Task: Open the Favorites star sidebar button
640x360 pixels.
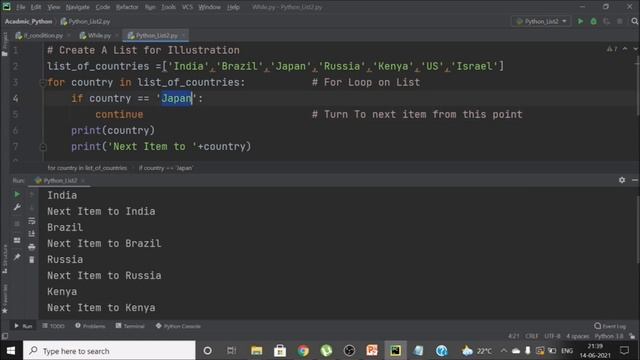Action: click(x=4, y=299)
